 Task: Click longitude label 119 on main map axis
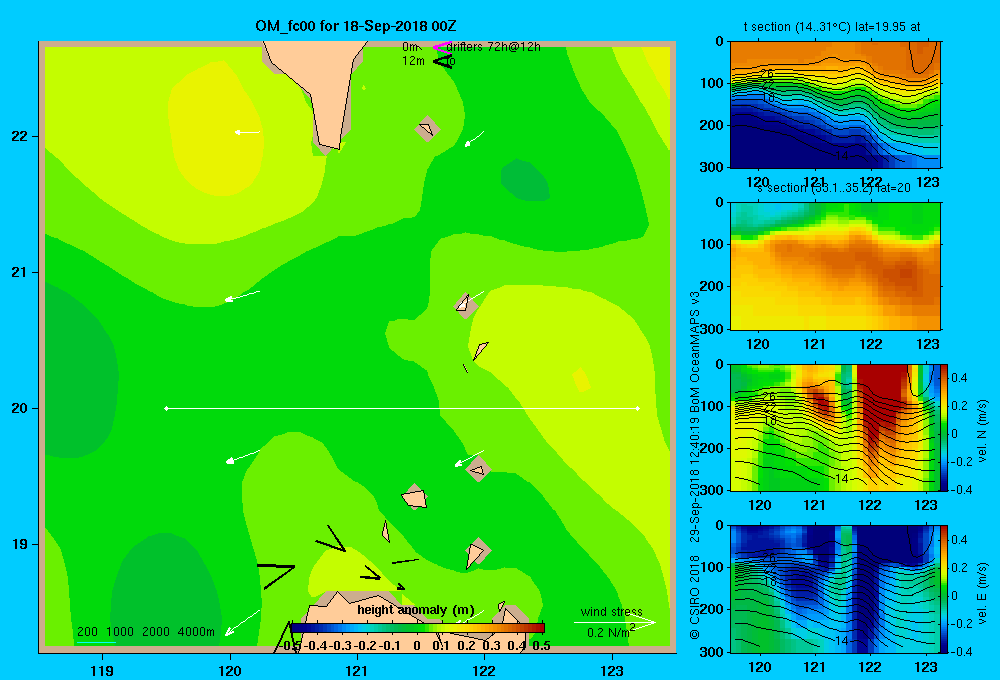[102, 670]
